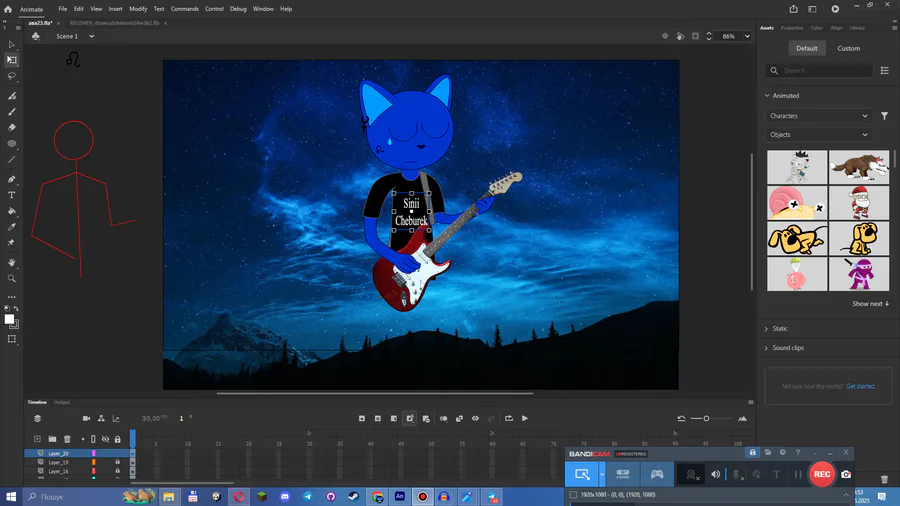Click the Bandicam speaker volume icon

(715, 474)
